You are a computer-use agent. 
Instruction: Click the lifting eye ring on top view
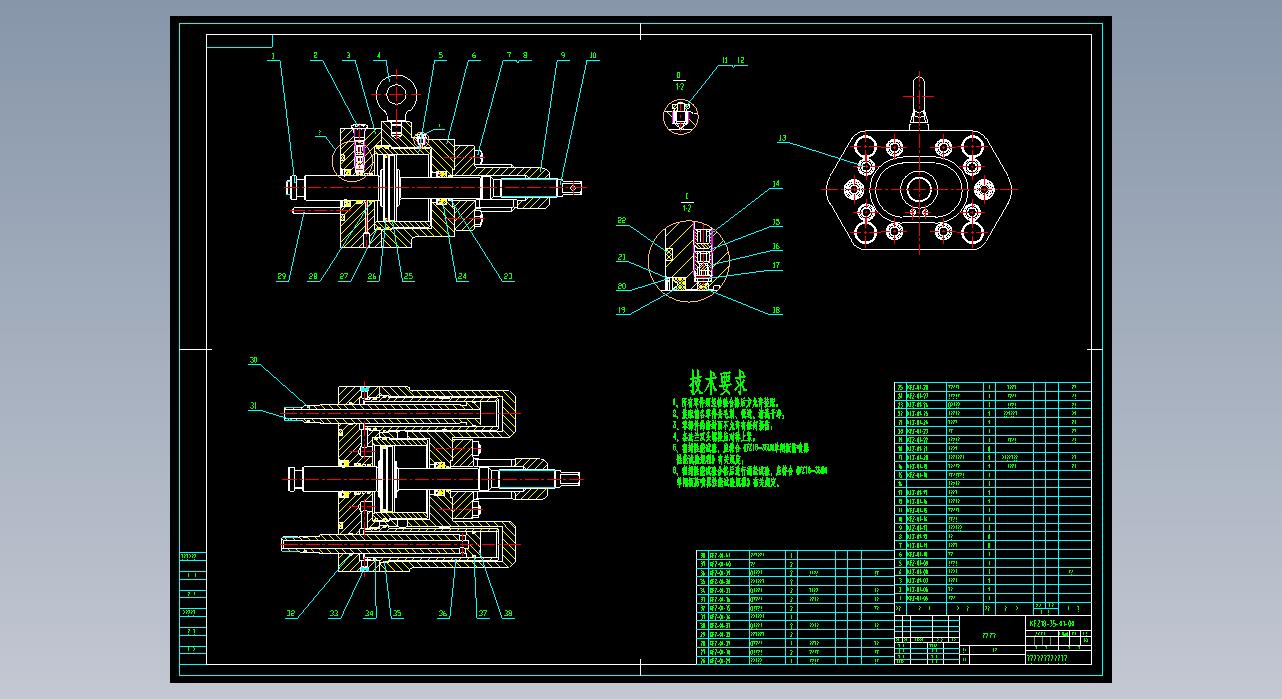pyautogui.click(x=396, y=95)
